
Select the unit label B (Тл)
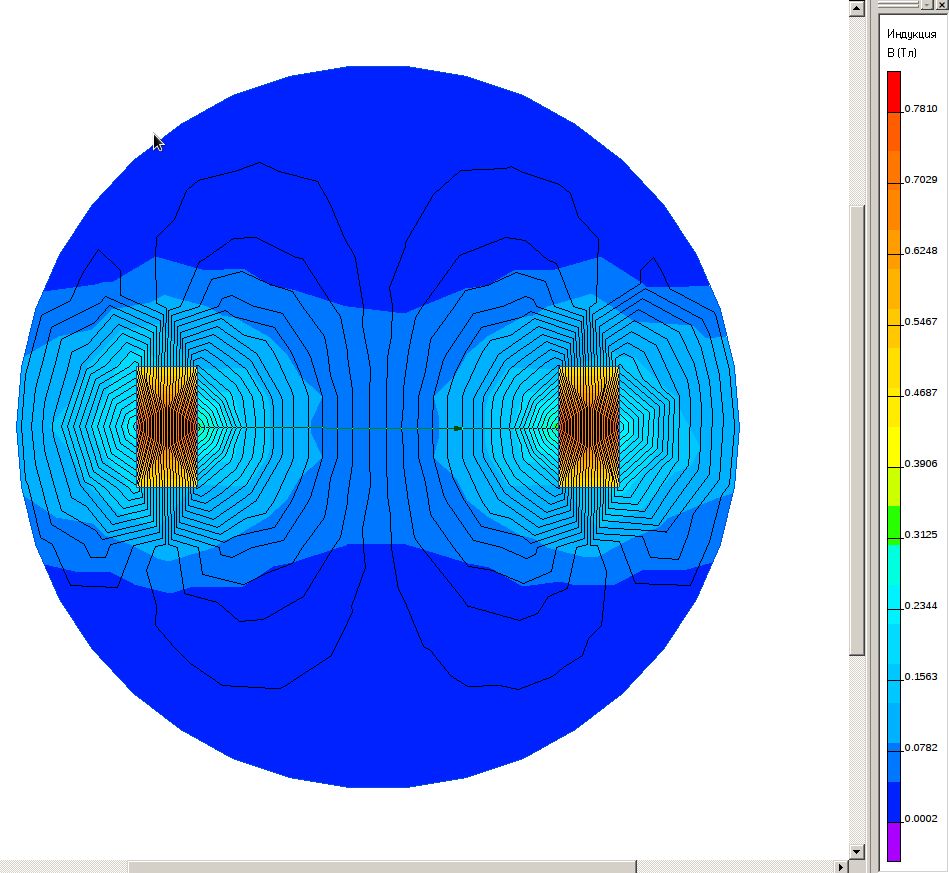pos(902,53)
